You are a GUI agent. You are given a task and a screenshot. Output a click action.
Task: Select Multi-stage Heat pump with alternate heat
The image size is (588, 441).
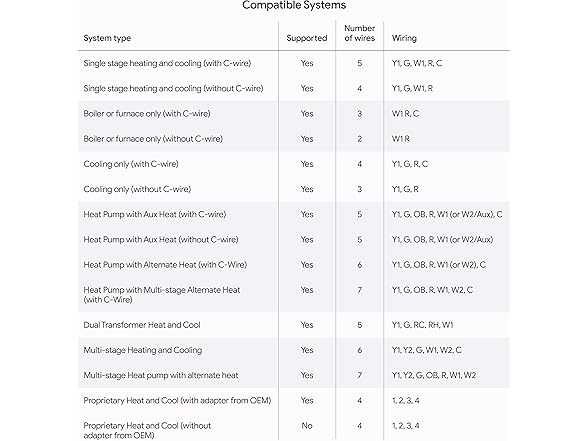point(161,375)
